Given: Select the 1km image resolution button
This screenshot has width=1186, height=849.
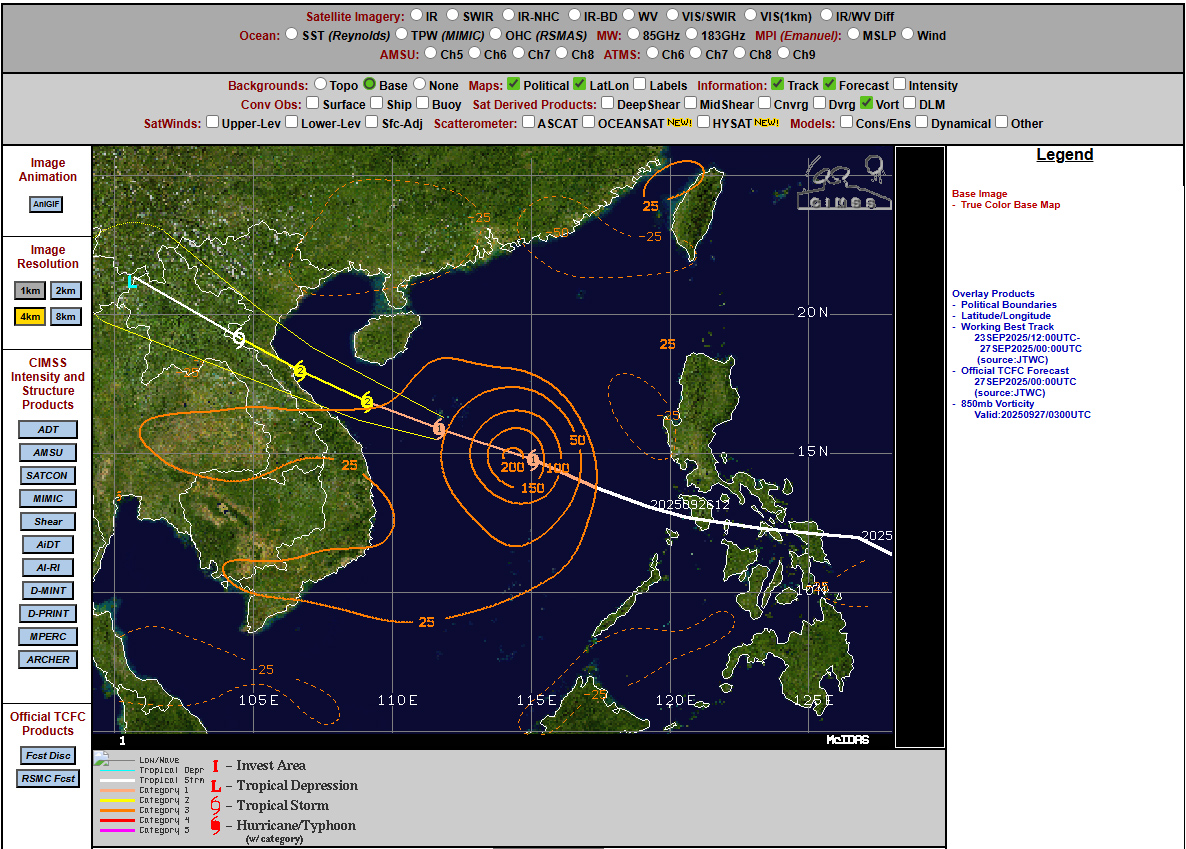Looking at the screenshot, I should [30, 290].
